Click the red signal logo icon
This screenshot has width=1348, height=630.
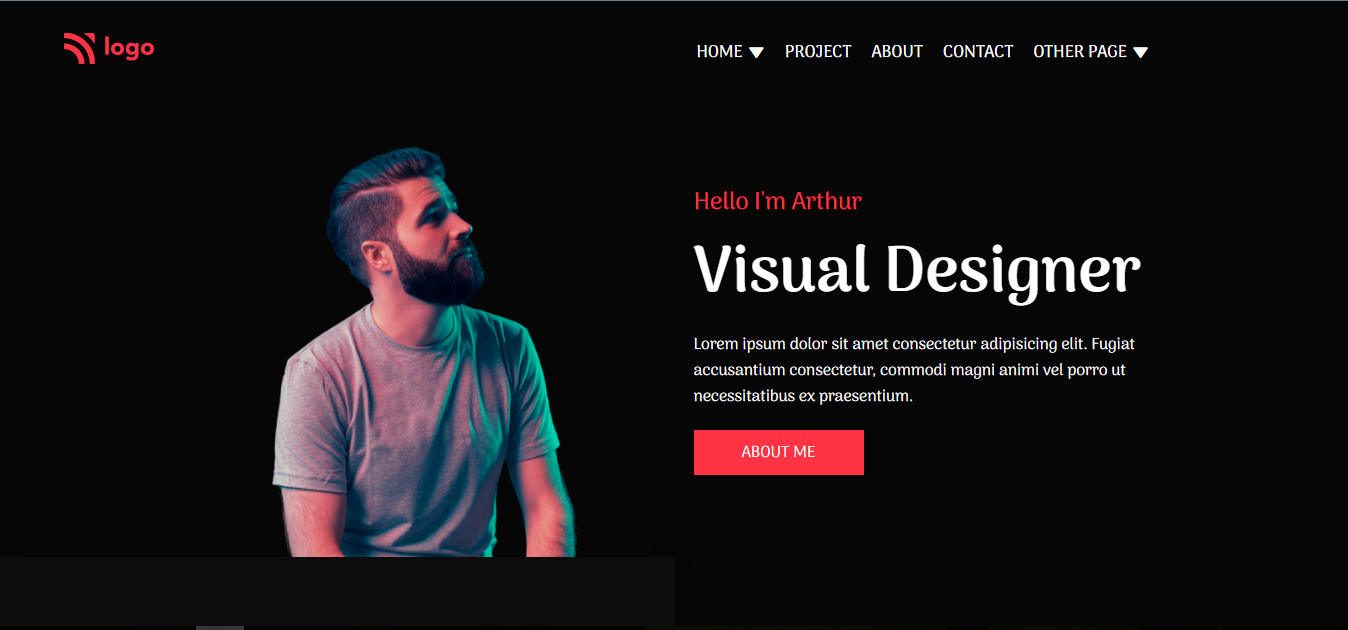(79, 48)
